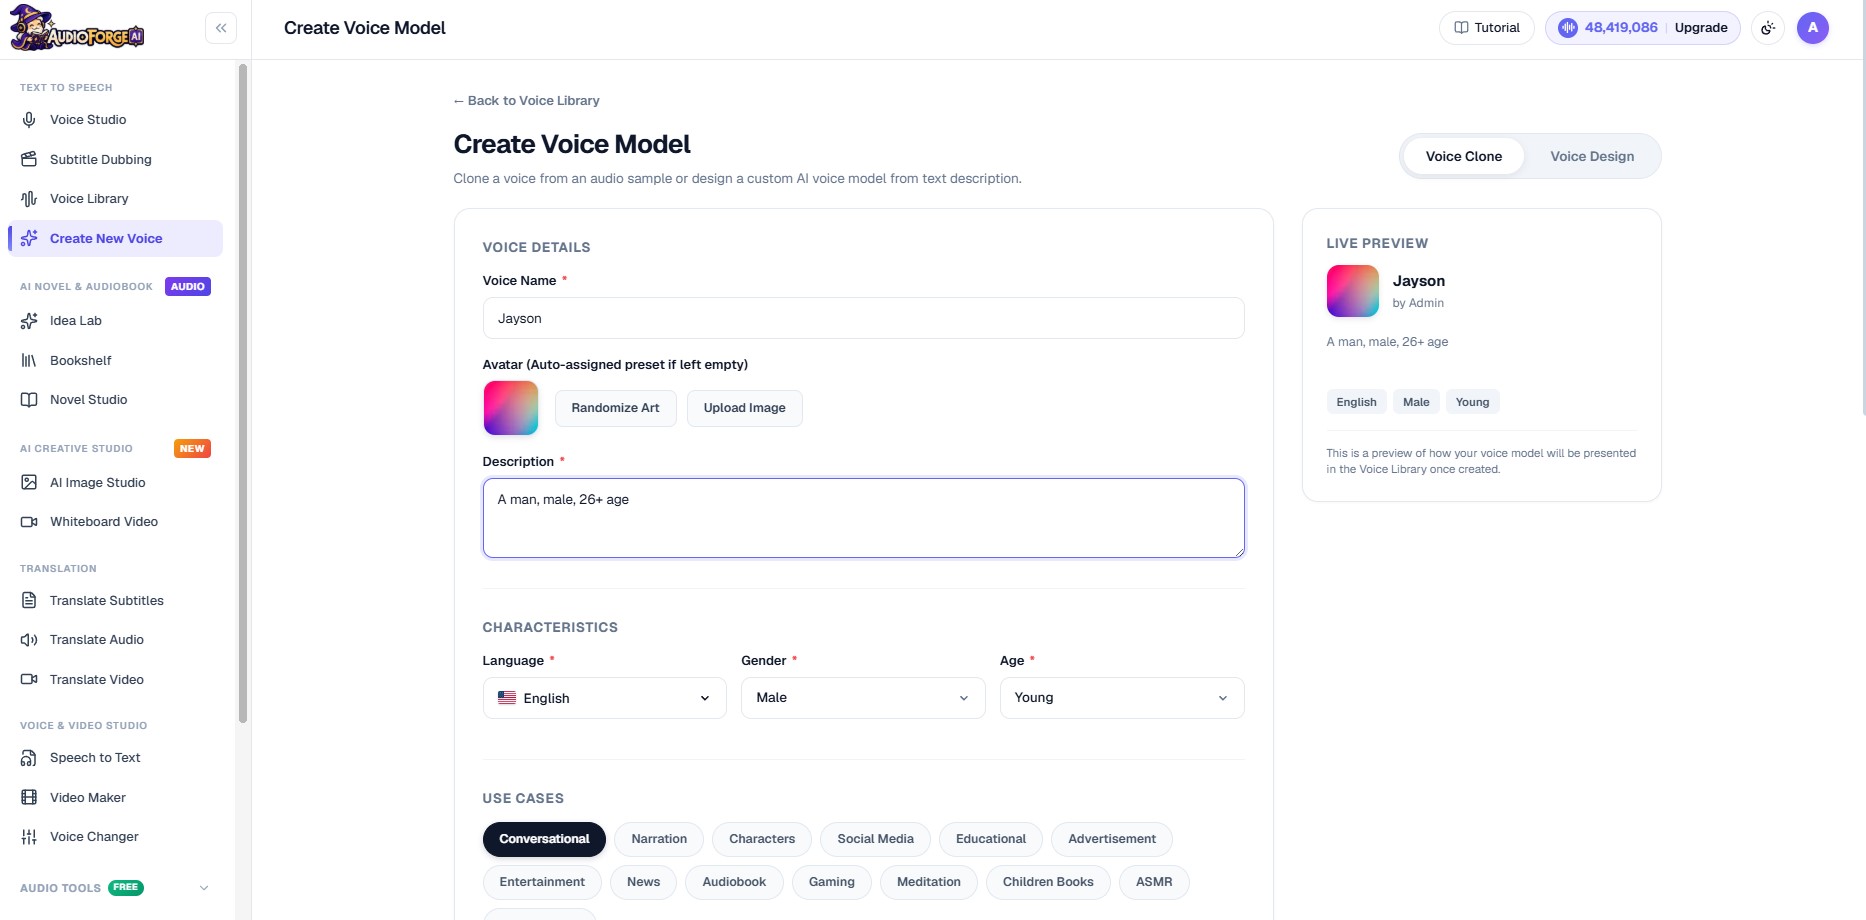Toggle the Characters use case chip
Screen dimensions: 1866x920
tap(762, 839)
